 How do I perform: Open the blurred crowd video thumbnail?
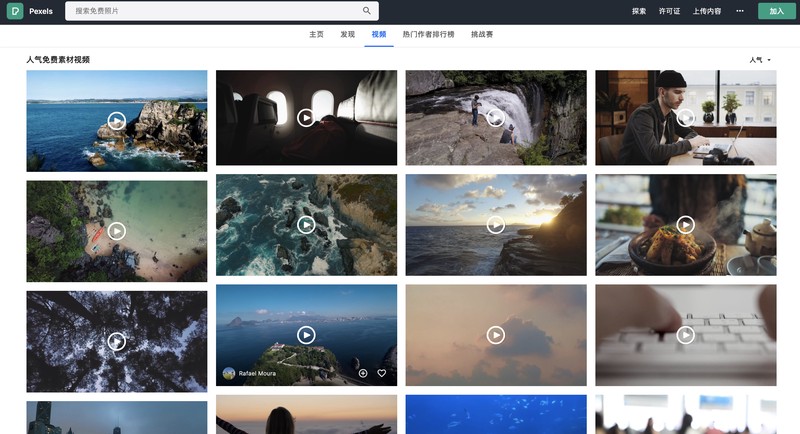coord(685,415)
